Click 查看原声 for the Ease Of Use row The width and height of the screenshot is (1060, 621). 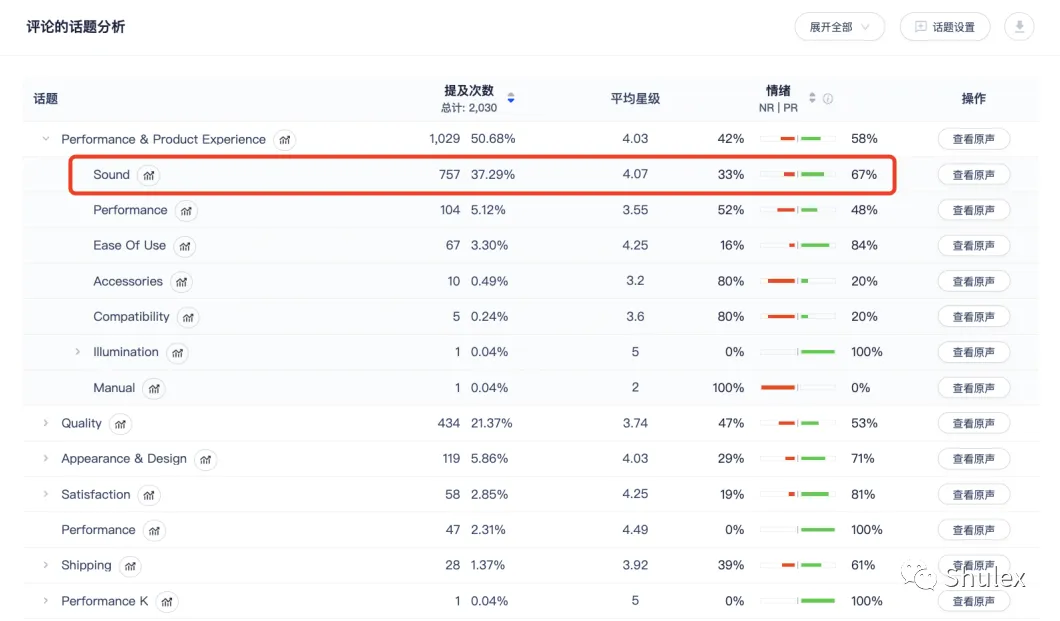(973, 245)
